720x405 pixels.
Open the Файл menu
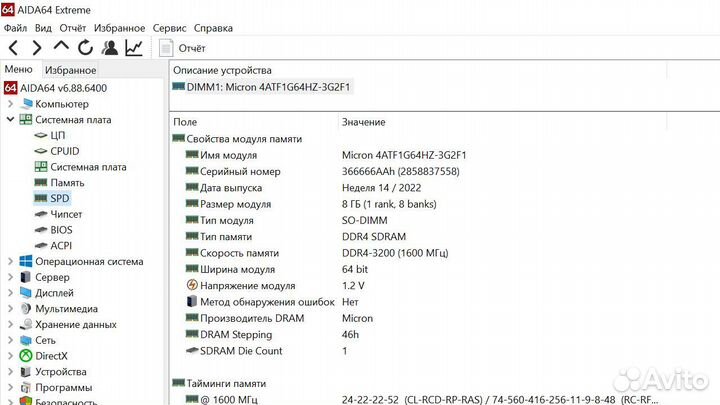click(x=15, y=28)
